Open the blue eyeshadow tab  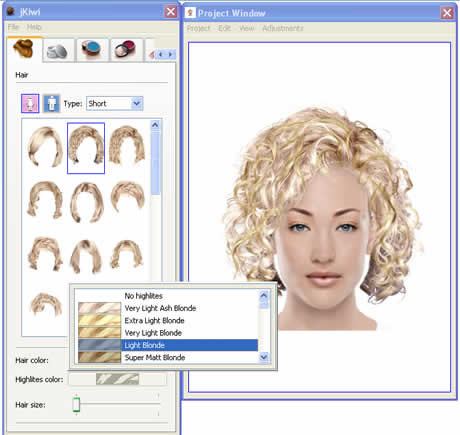coord(91,50)
